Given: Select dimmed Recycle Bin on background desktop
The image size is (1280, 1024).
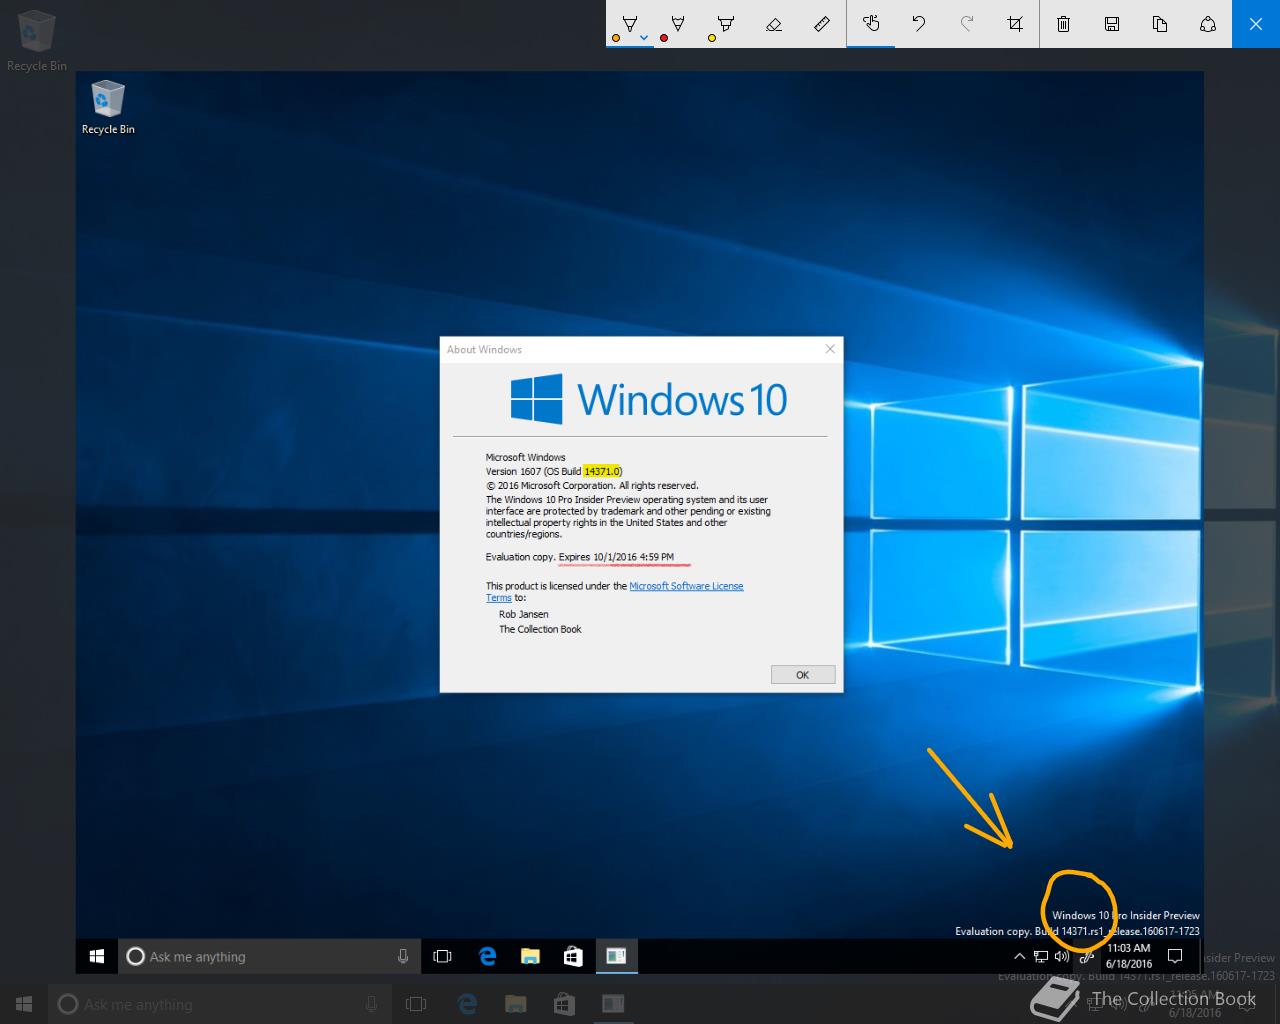Looking at the screenshot, I should (37, 40).
